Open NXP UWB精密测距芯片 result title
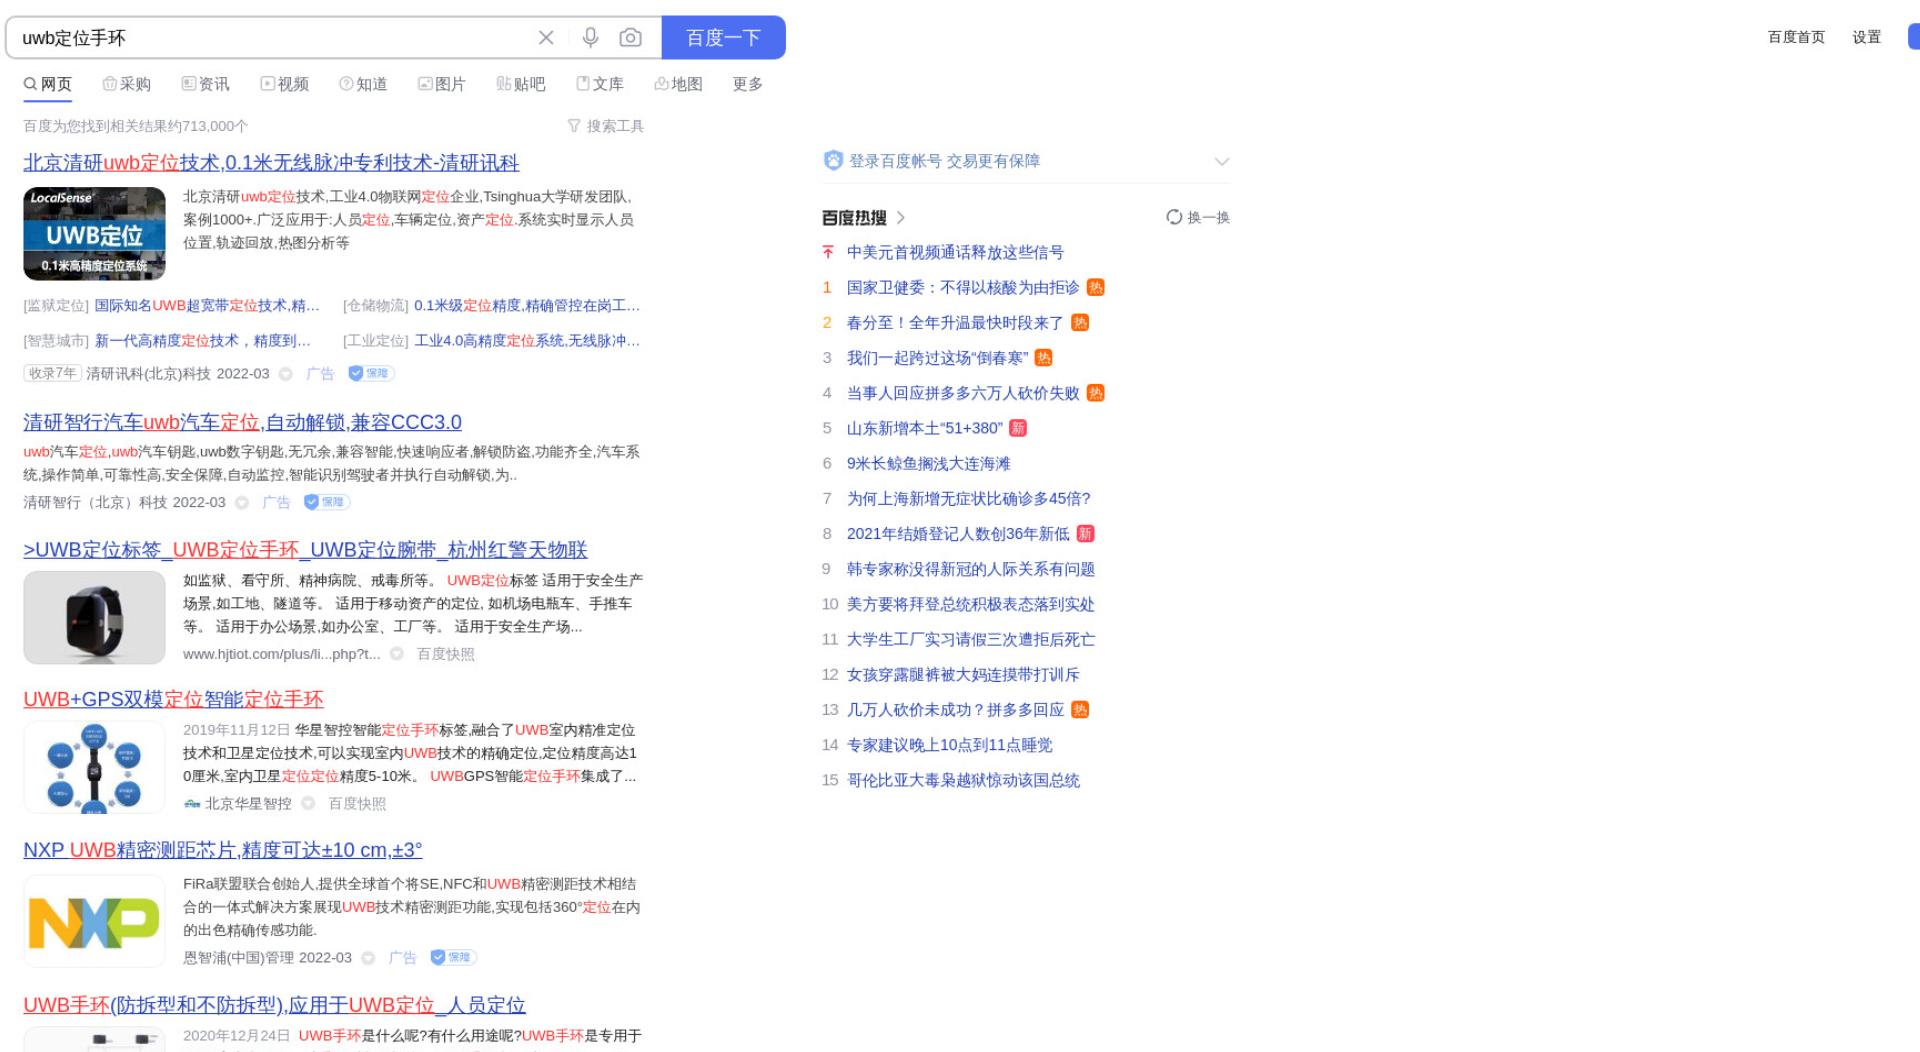Viewport: 1920px width, 1052px height. pos(222,850)
